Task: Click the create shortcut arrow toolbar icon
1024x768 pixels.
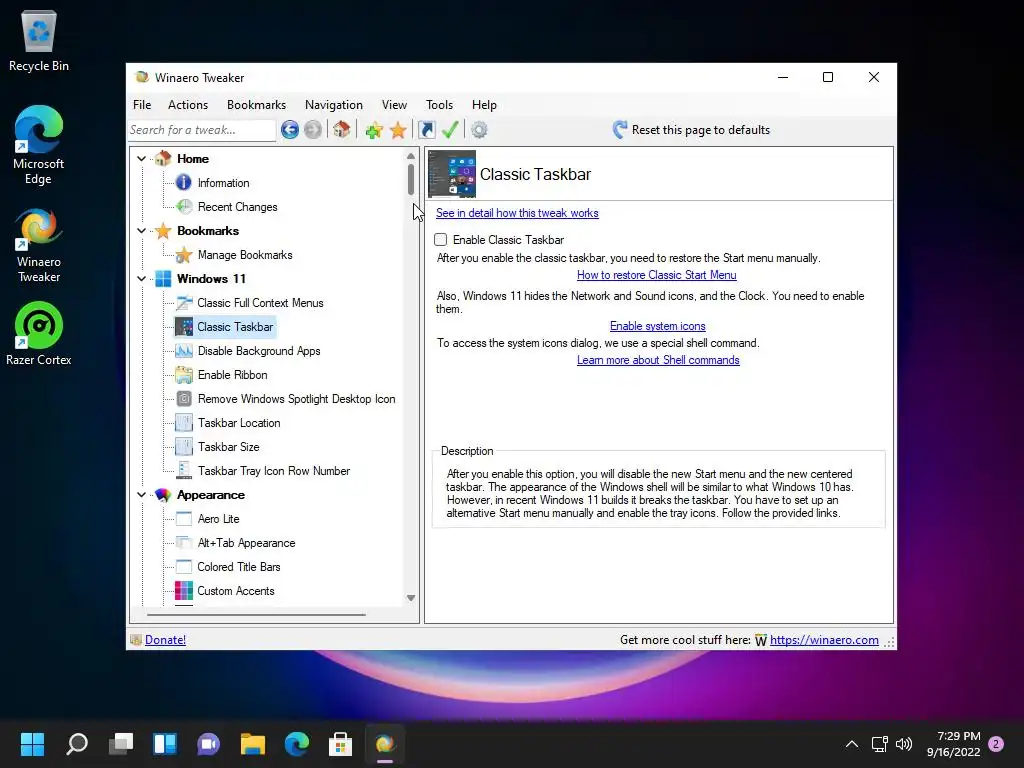Action: [426, 130]
